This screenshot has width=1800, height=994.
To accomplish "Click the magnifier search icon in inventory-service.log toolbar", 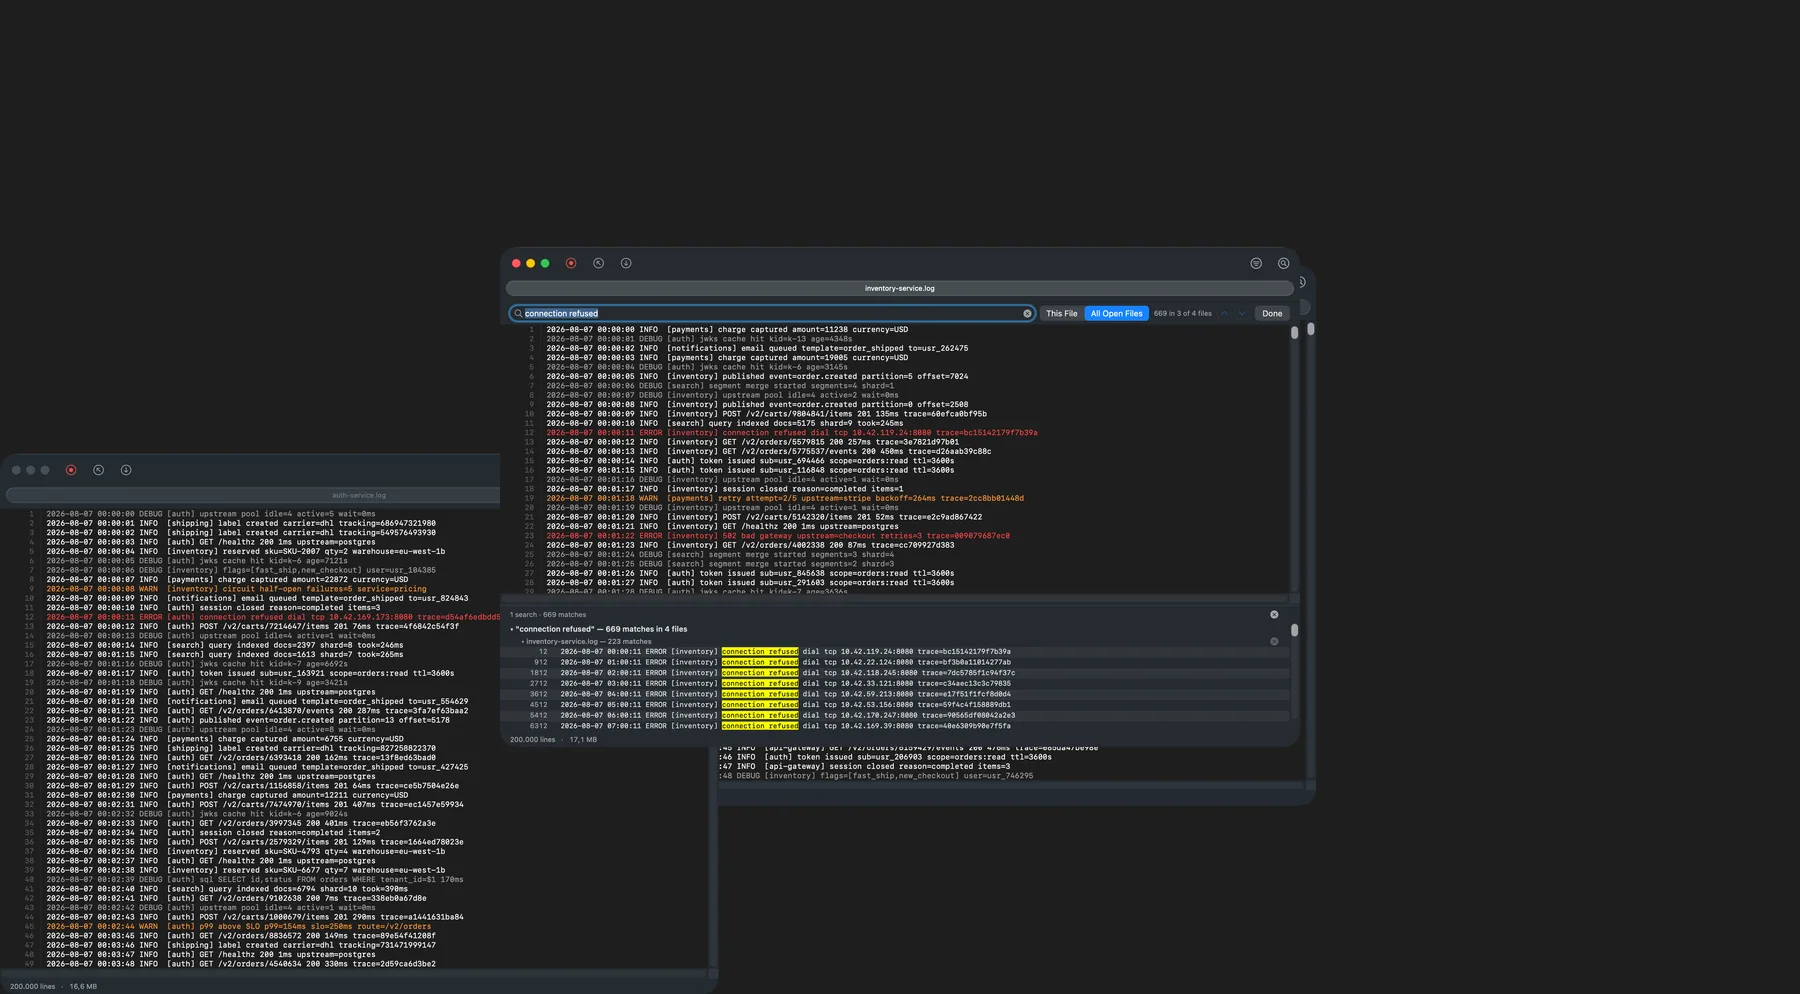I will tap(1284, 263).
